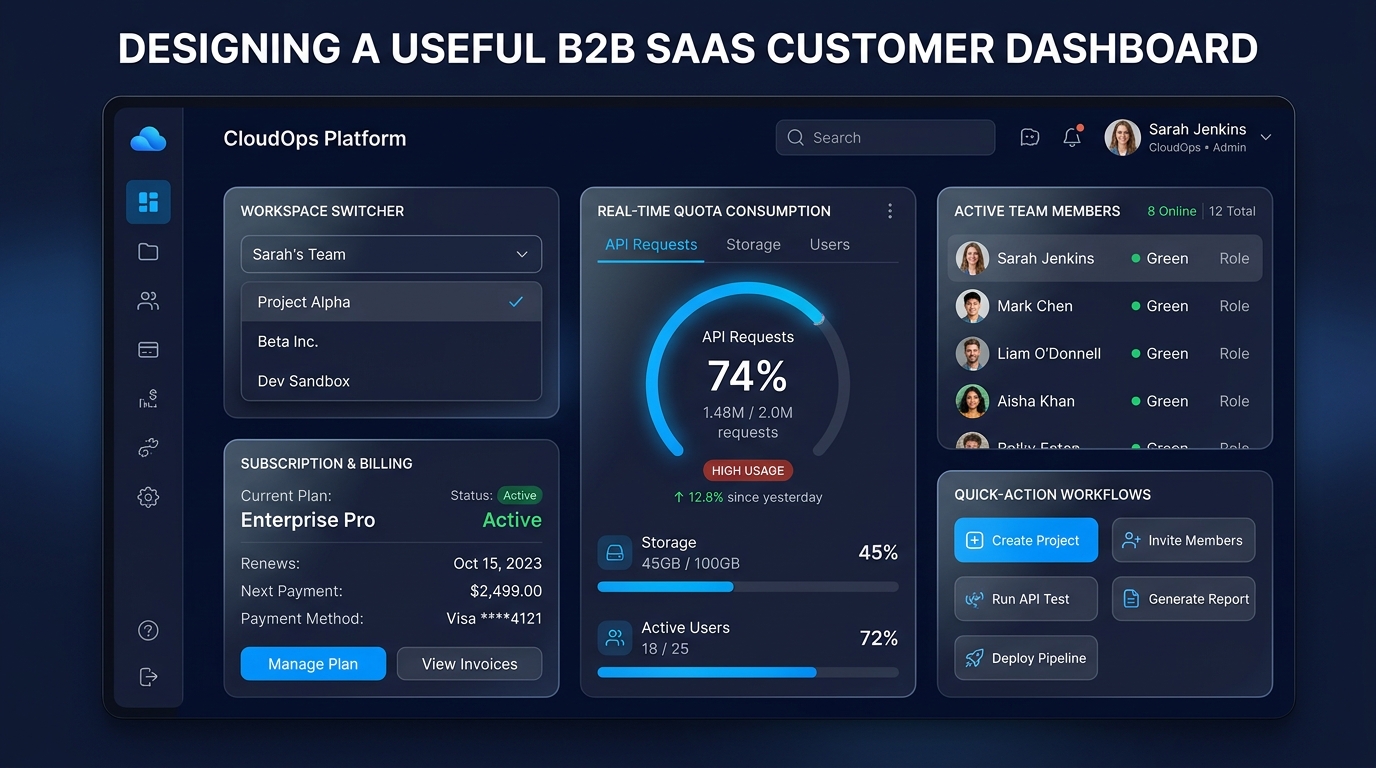Click the Visa ****4121 payment method
The image size is (1376, 768).
[x=494, y=618]
